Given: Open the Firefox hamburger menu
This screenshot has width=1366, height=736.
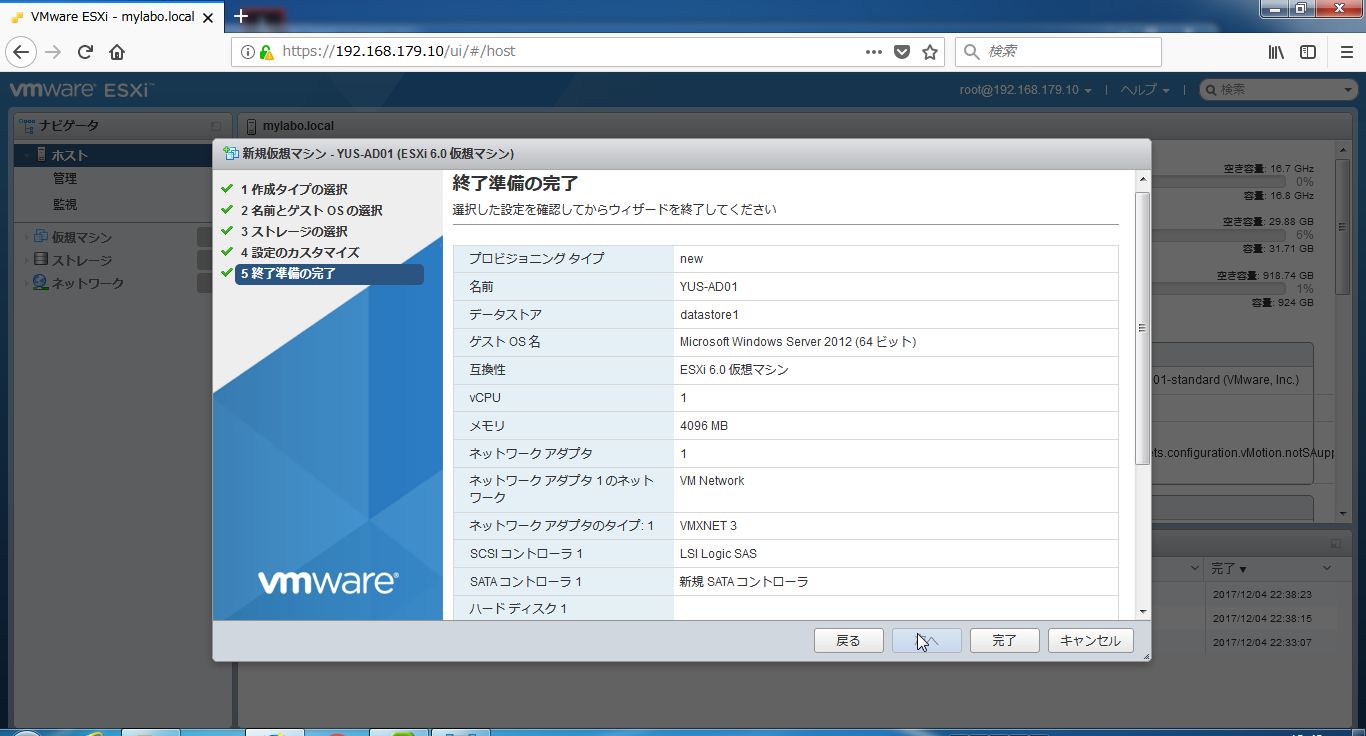Looking at the screenshot, I should (1346, 52).
